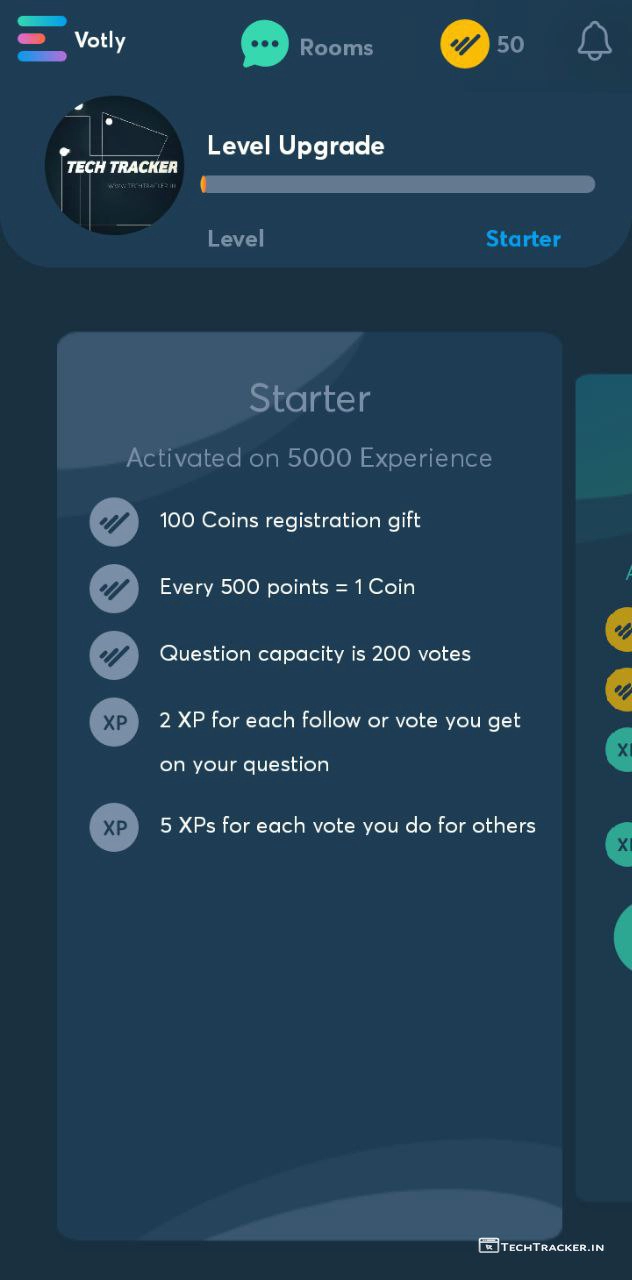This screenshot has width=632, height=1280.
Task: Tap XP badge for voting for others
Action: 114,827
